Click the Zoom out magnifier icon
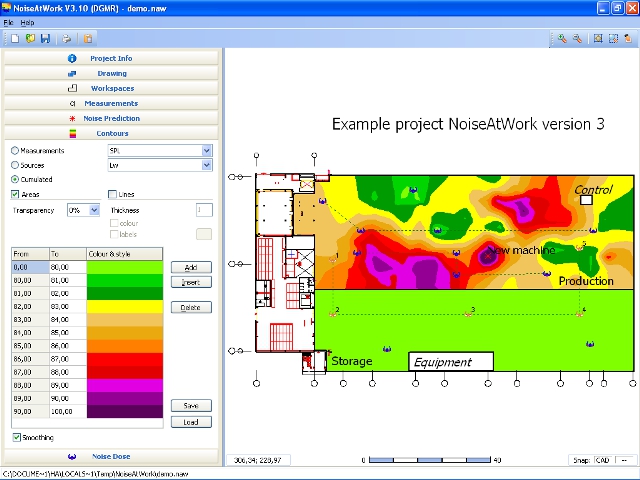Screen dimensions: 640x480 coord(577,39)
